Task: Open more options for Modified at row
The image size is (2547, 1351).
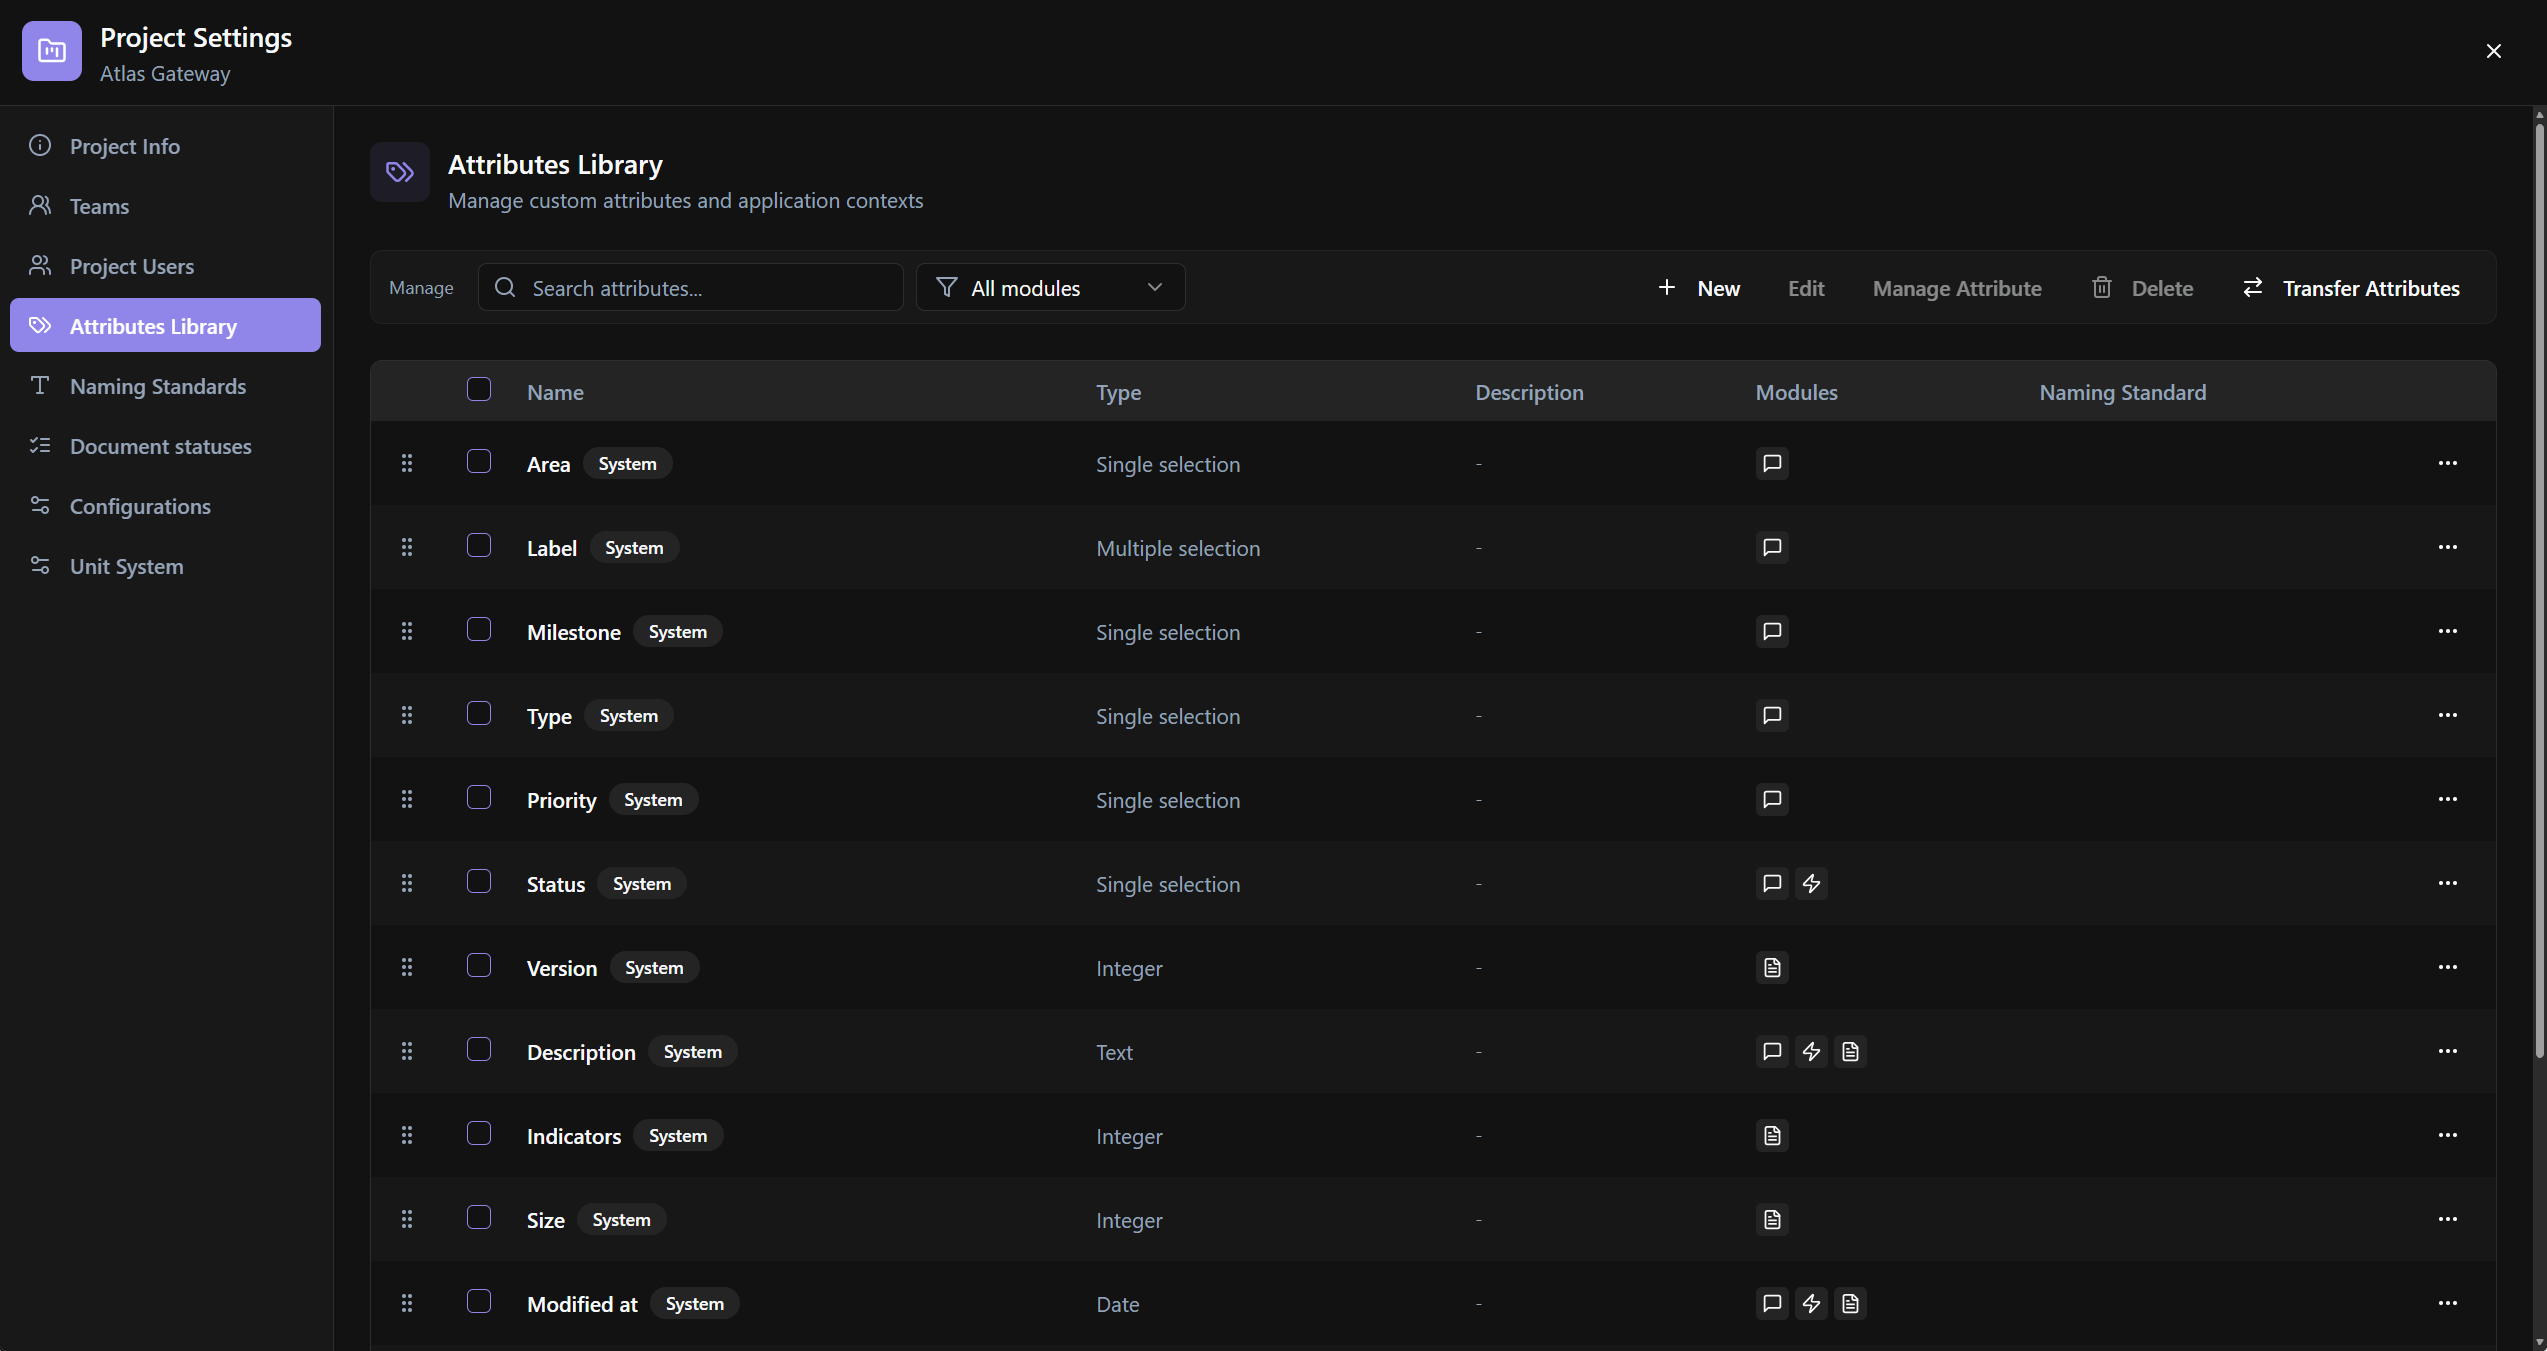Action: (2448, 1303)
